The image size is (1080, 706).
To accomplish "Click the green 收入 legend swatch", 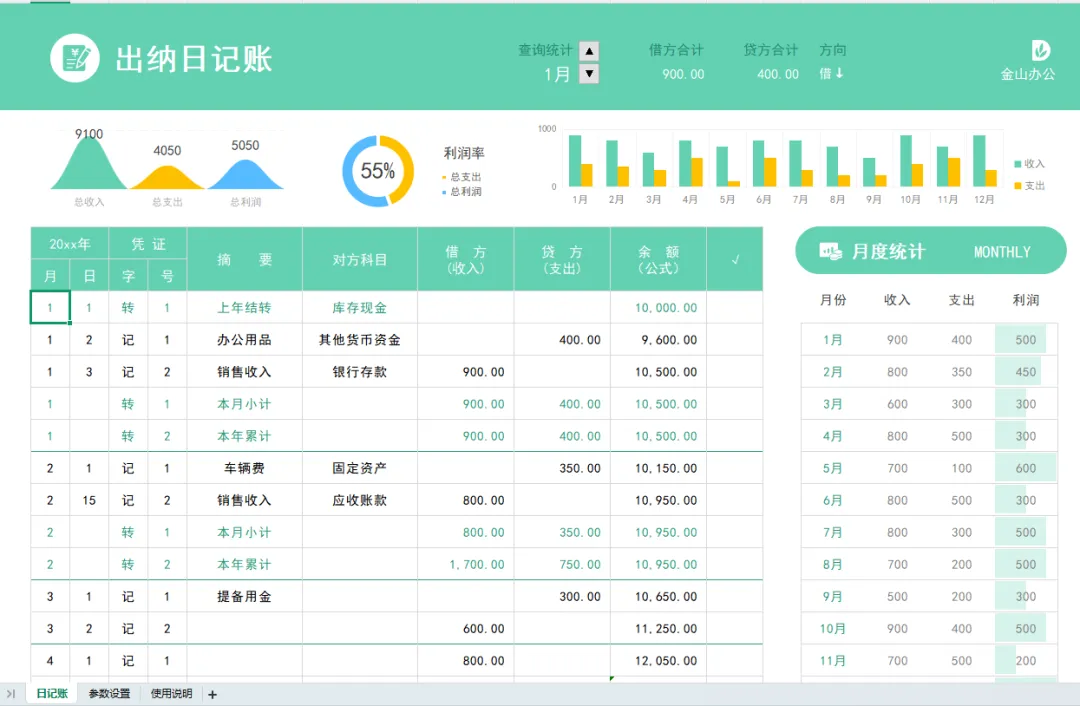I will tap(1017, 164).
